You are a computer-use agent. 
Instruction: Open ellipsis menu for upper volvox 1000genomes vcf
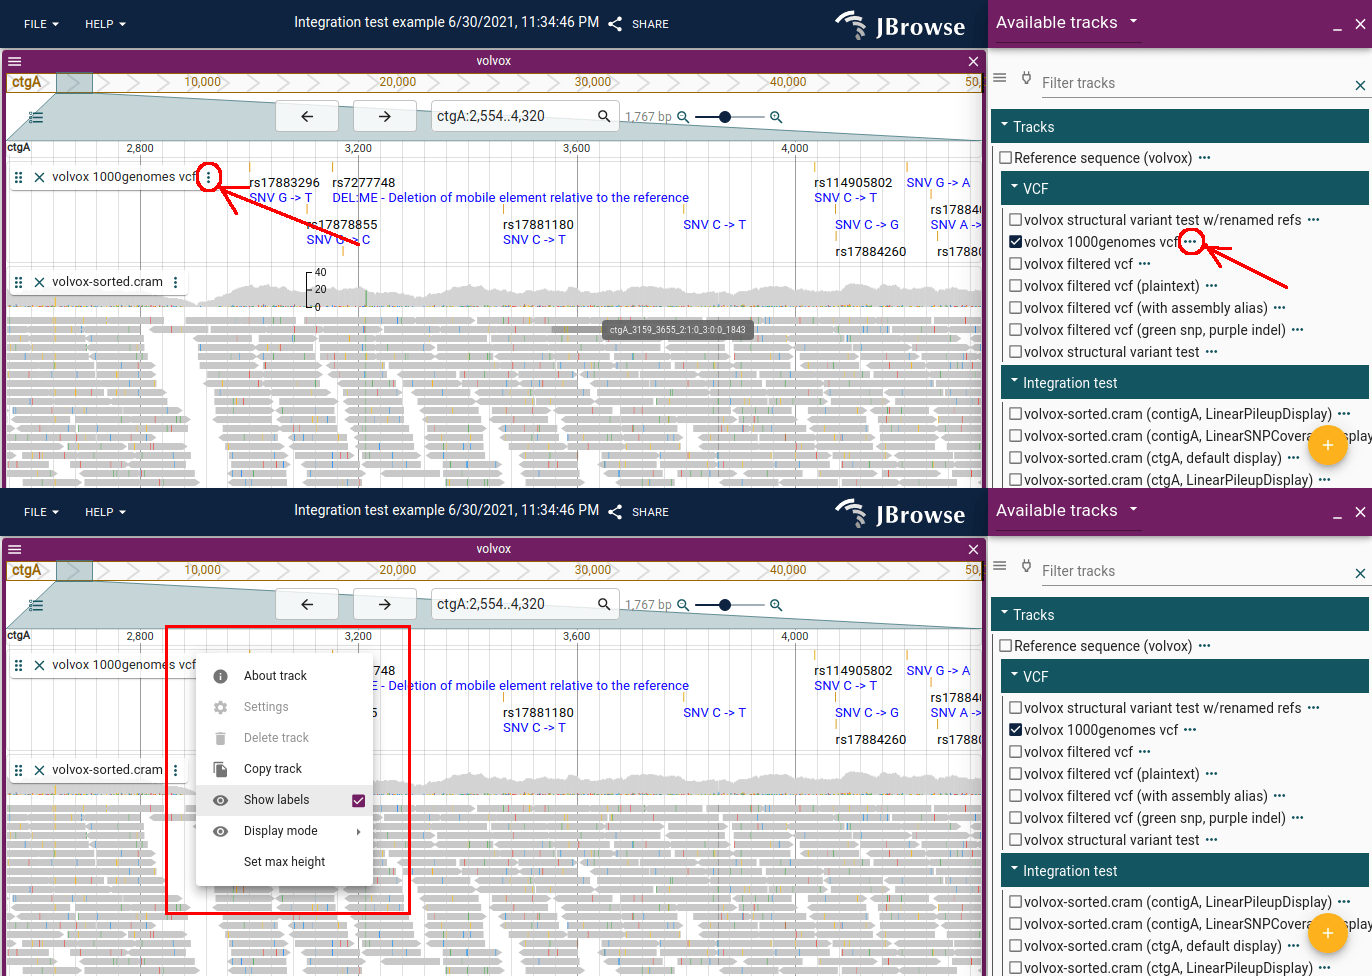1190,242
